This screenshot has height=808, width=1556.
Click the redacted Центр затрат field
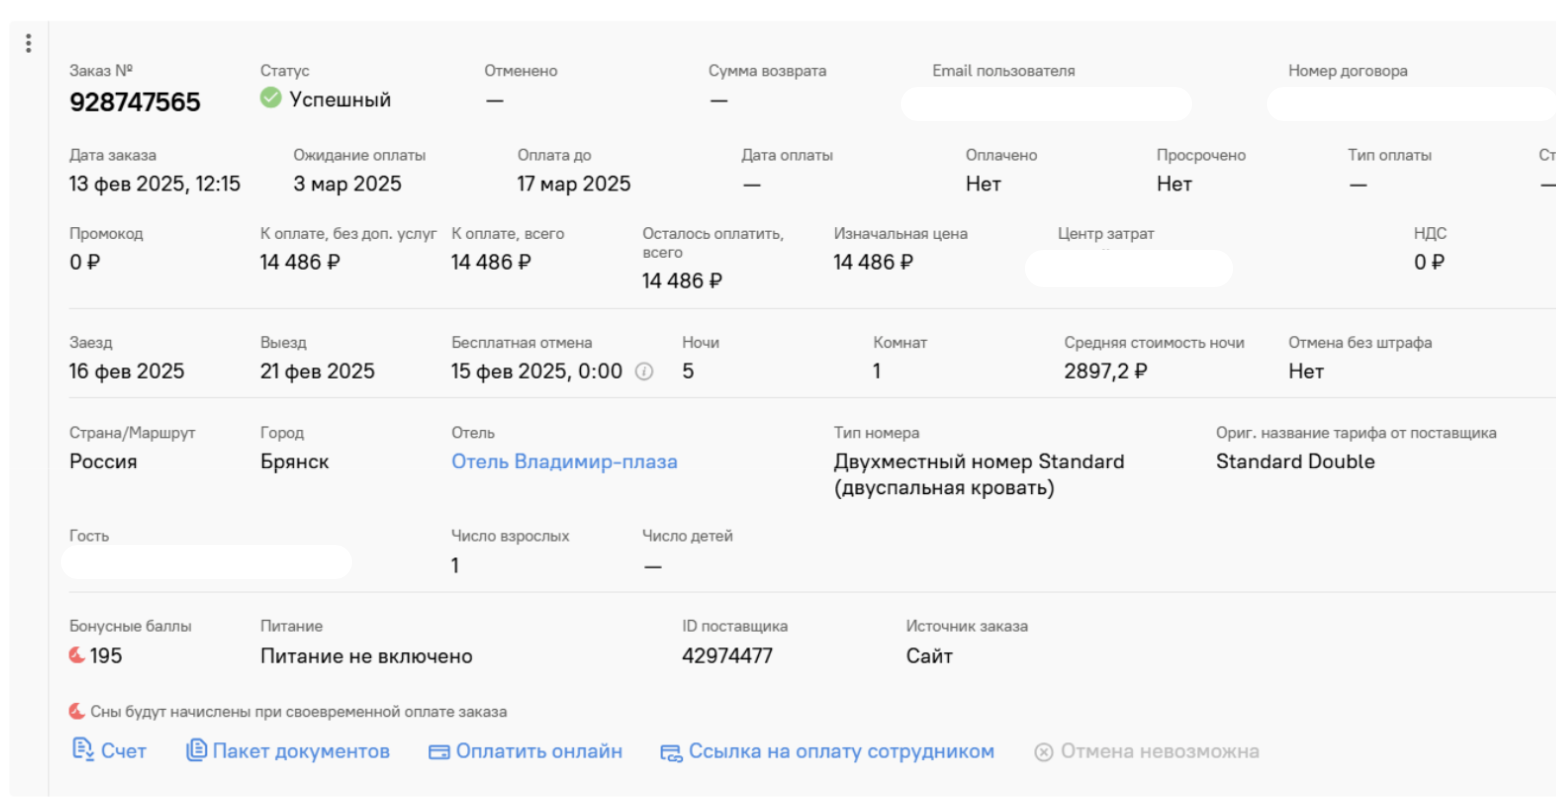click(1129, 269)
